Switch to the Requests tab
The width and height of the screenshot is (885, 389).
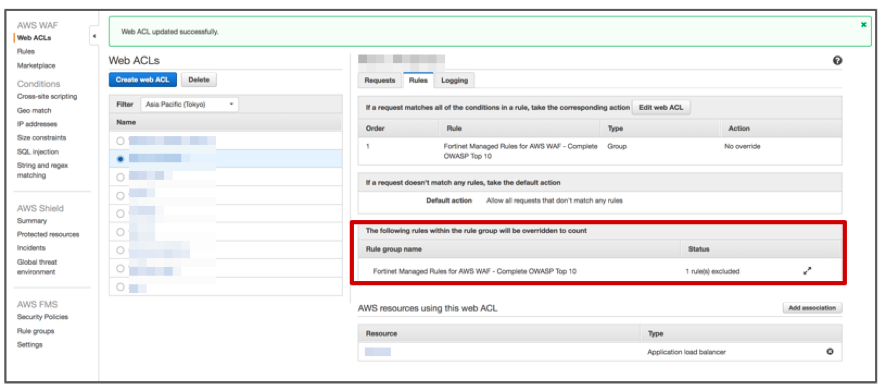click(x=380, y=80)
